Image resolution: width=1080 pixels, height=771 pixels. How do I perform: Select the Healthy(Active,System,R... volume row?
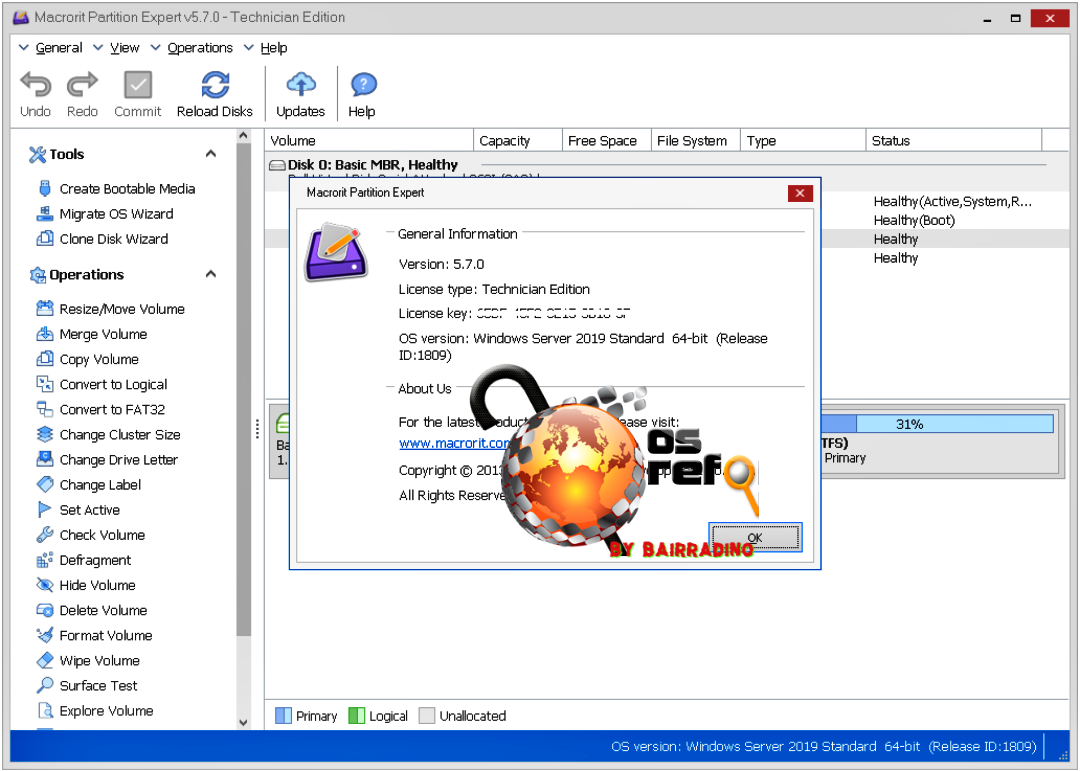(x=953, y=202)
